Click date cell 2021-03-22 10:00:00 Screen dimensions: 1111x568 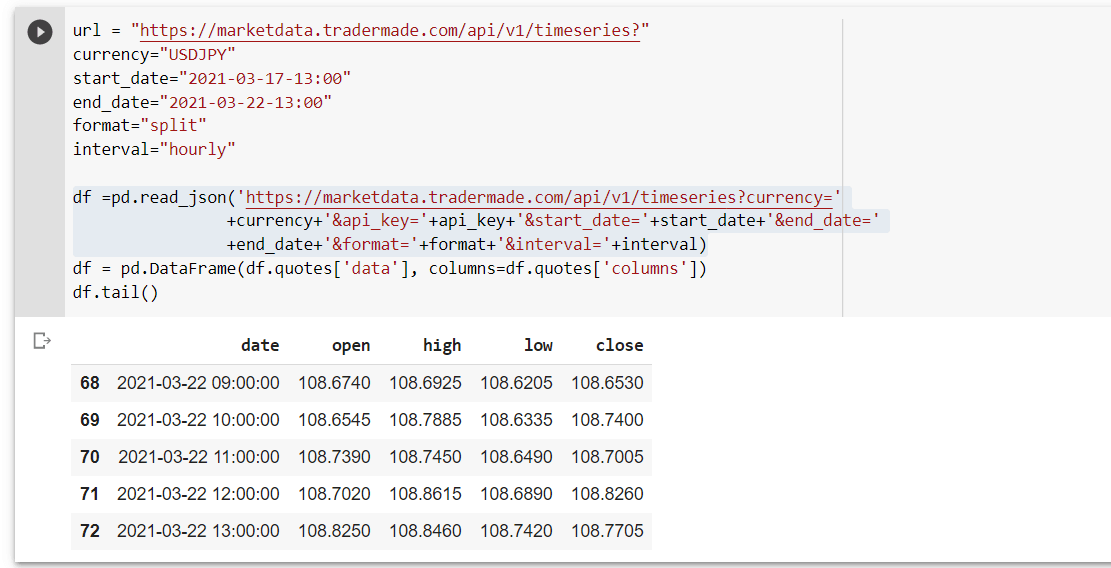point(198,420)
